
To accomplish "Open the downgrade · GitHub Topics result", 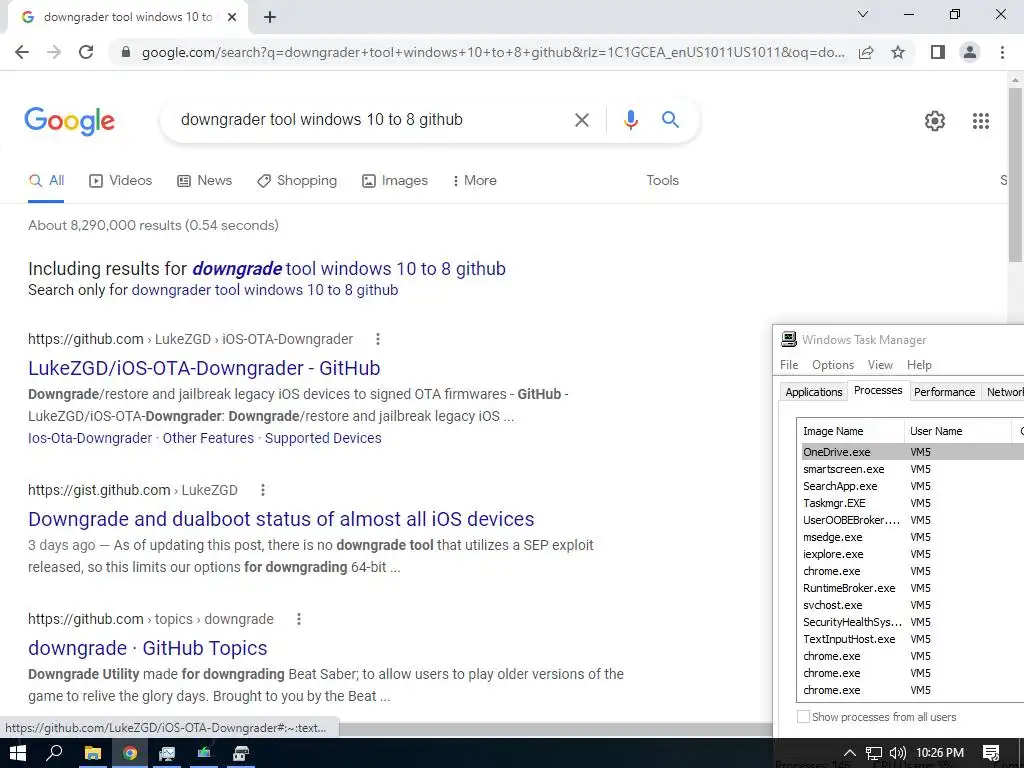I will pos(148,648).
